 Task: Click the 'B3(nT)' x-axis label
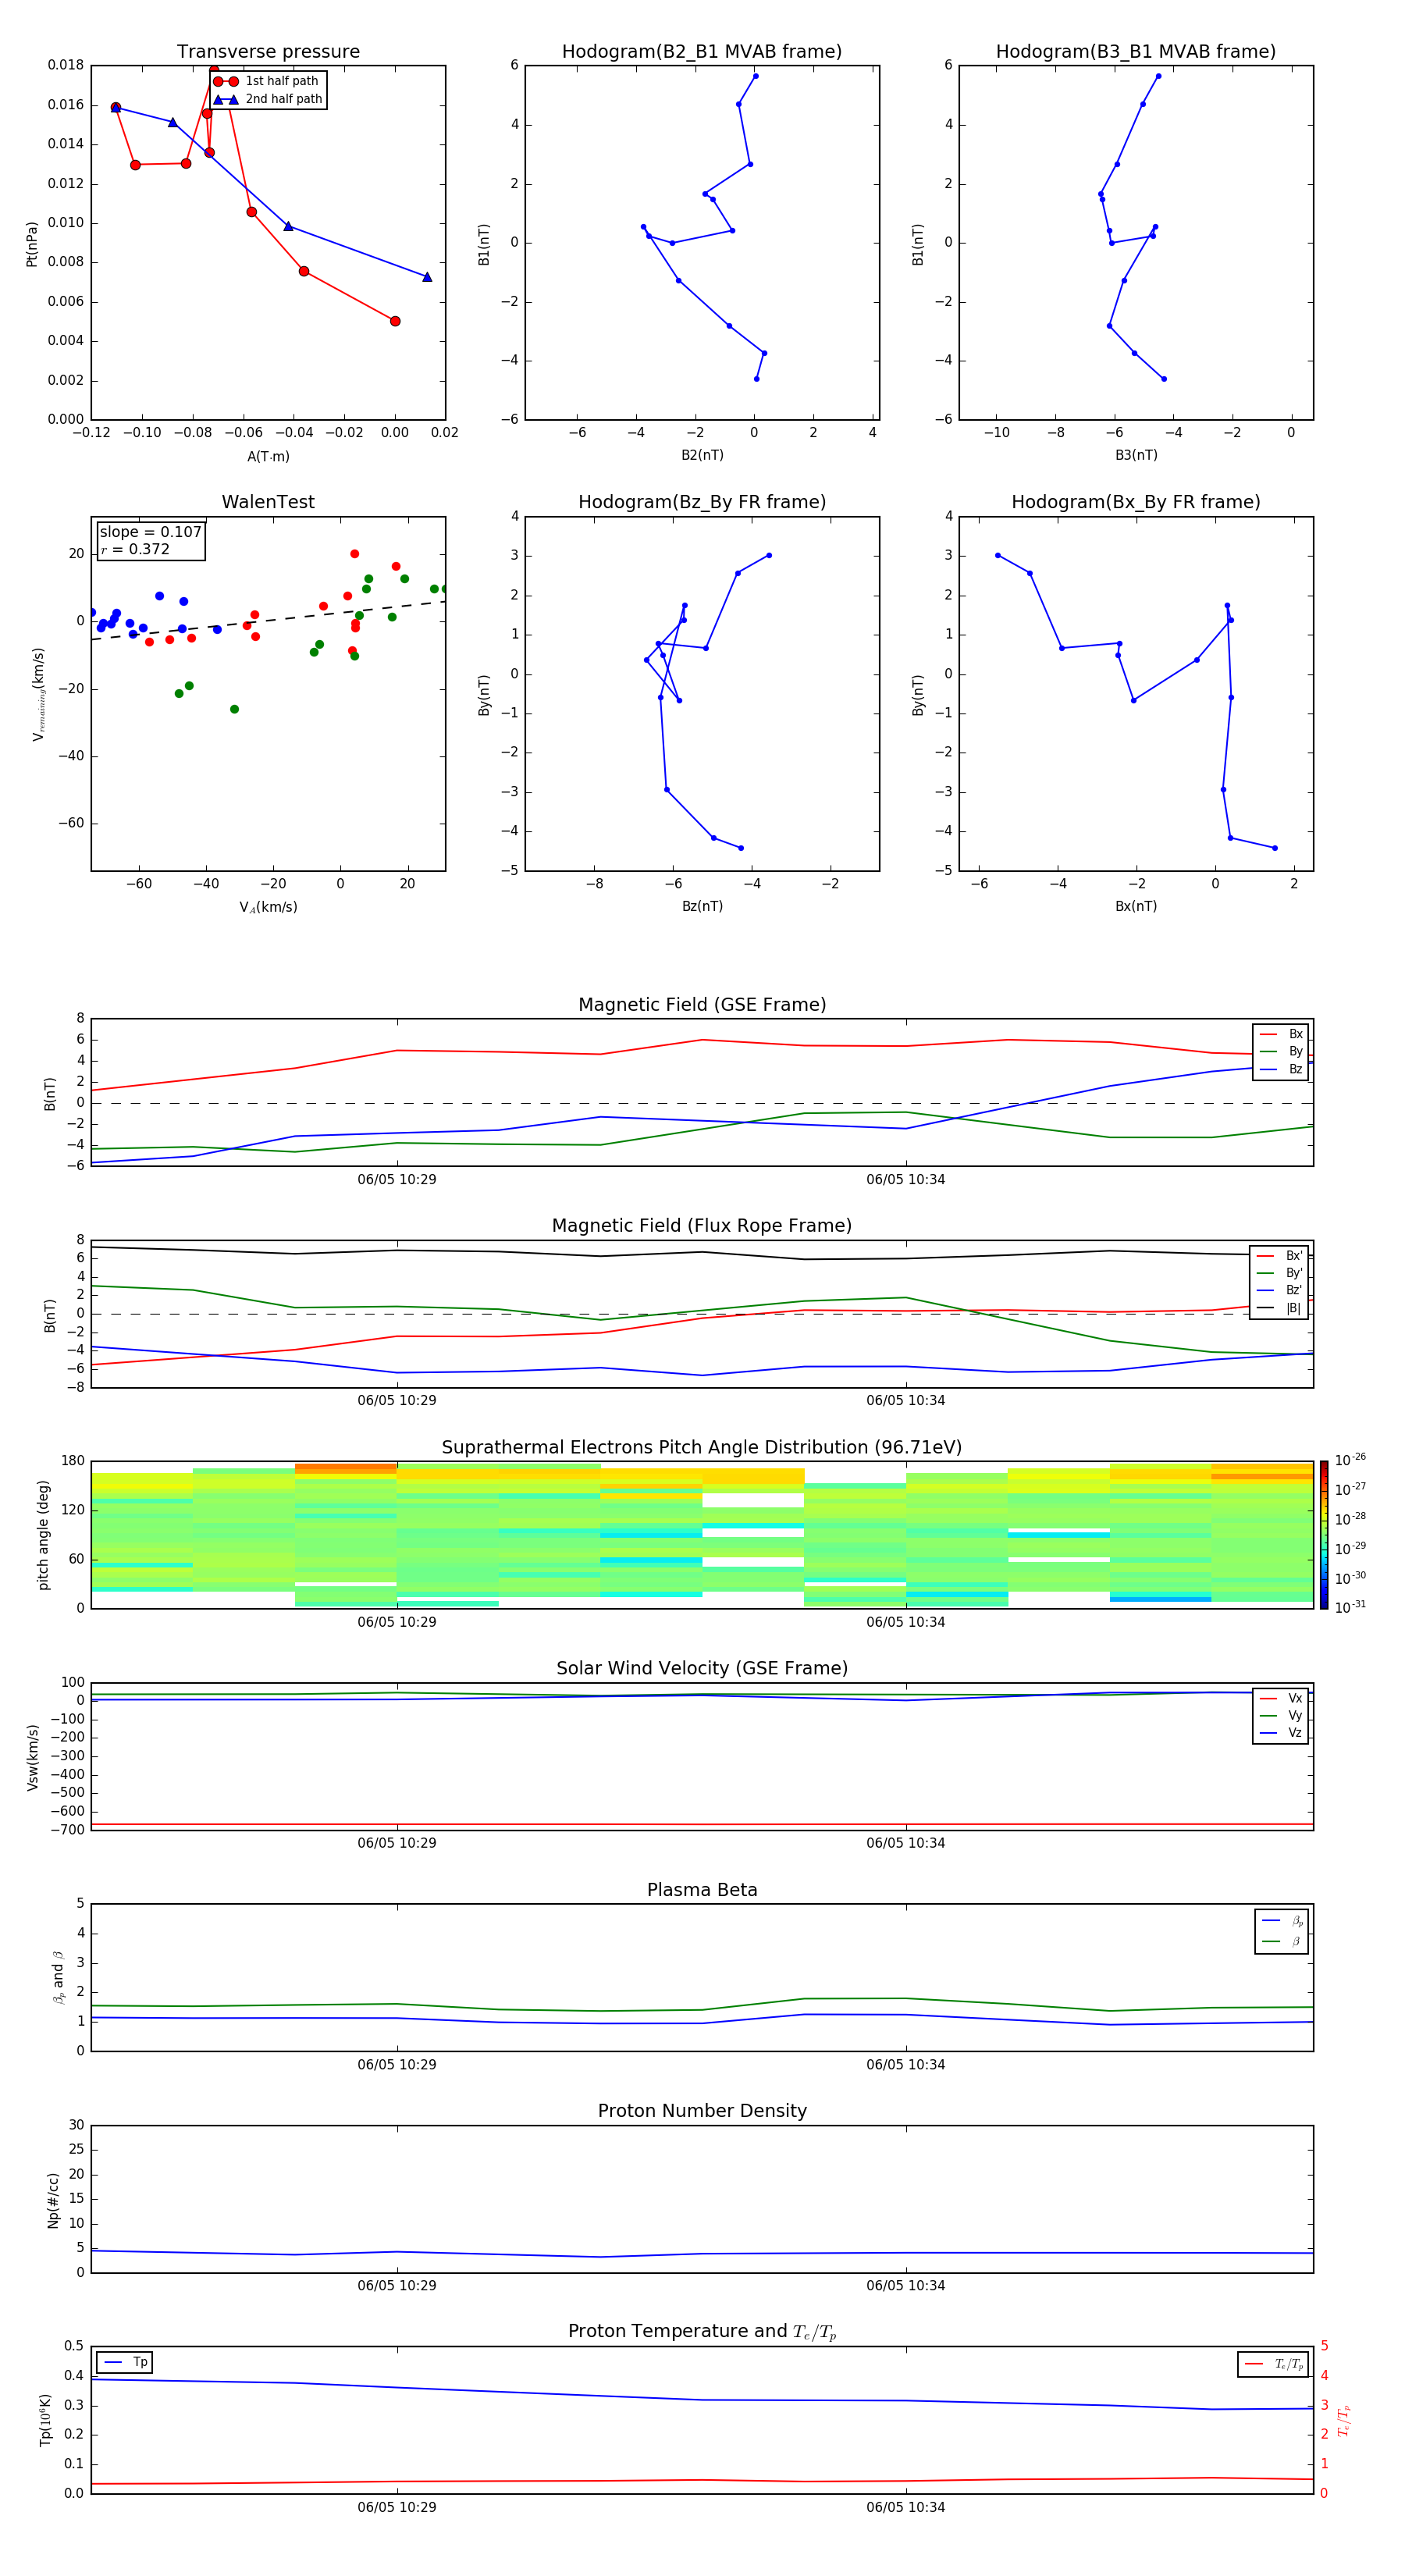point(1136,455)
